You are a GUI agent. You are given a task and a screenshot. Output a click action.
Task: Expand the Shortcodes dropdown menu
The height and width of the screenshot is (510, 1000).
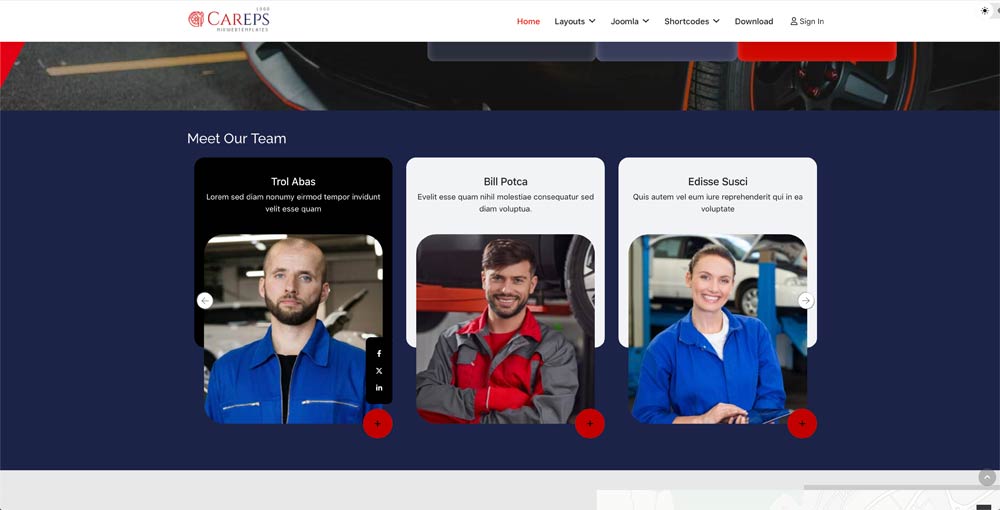click(692, 21)
